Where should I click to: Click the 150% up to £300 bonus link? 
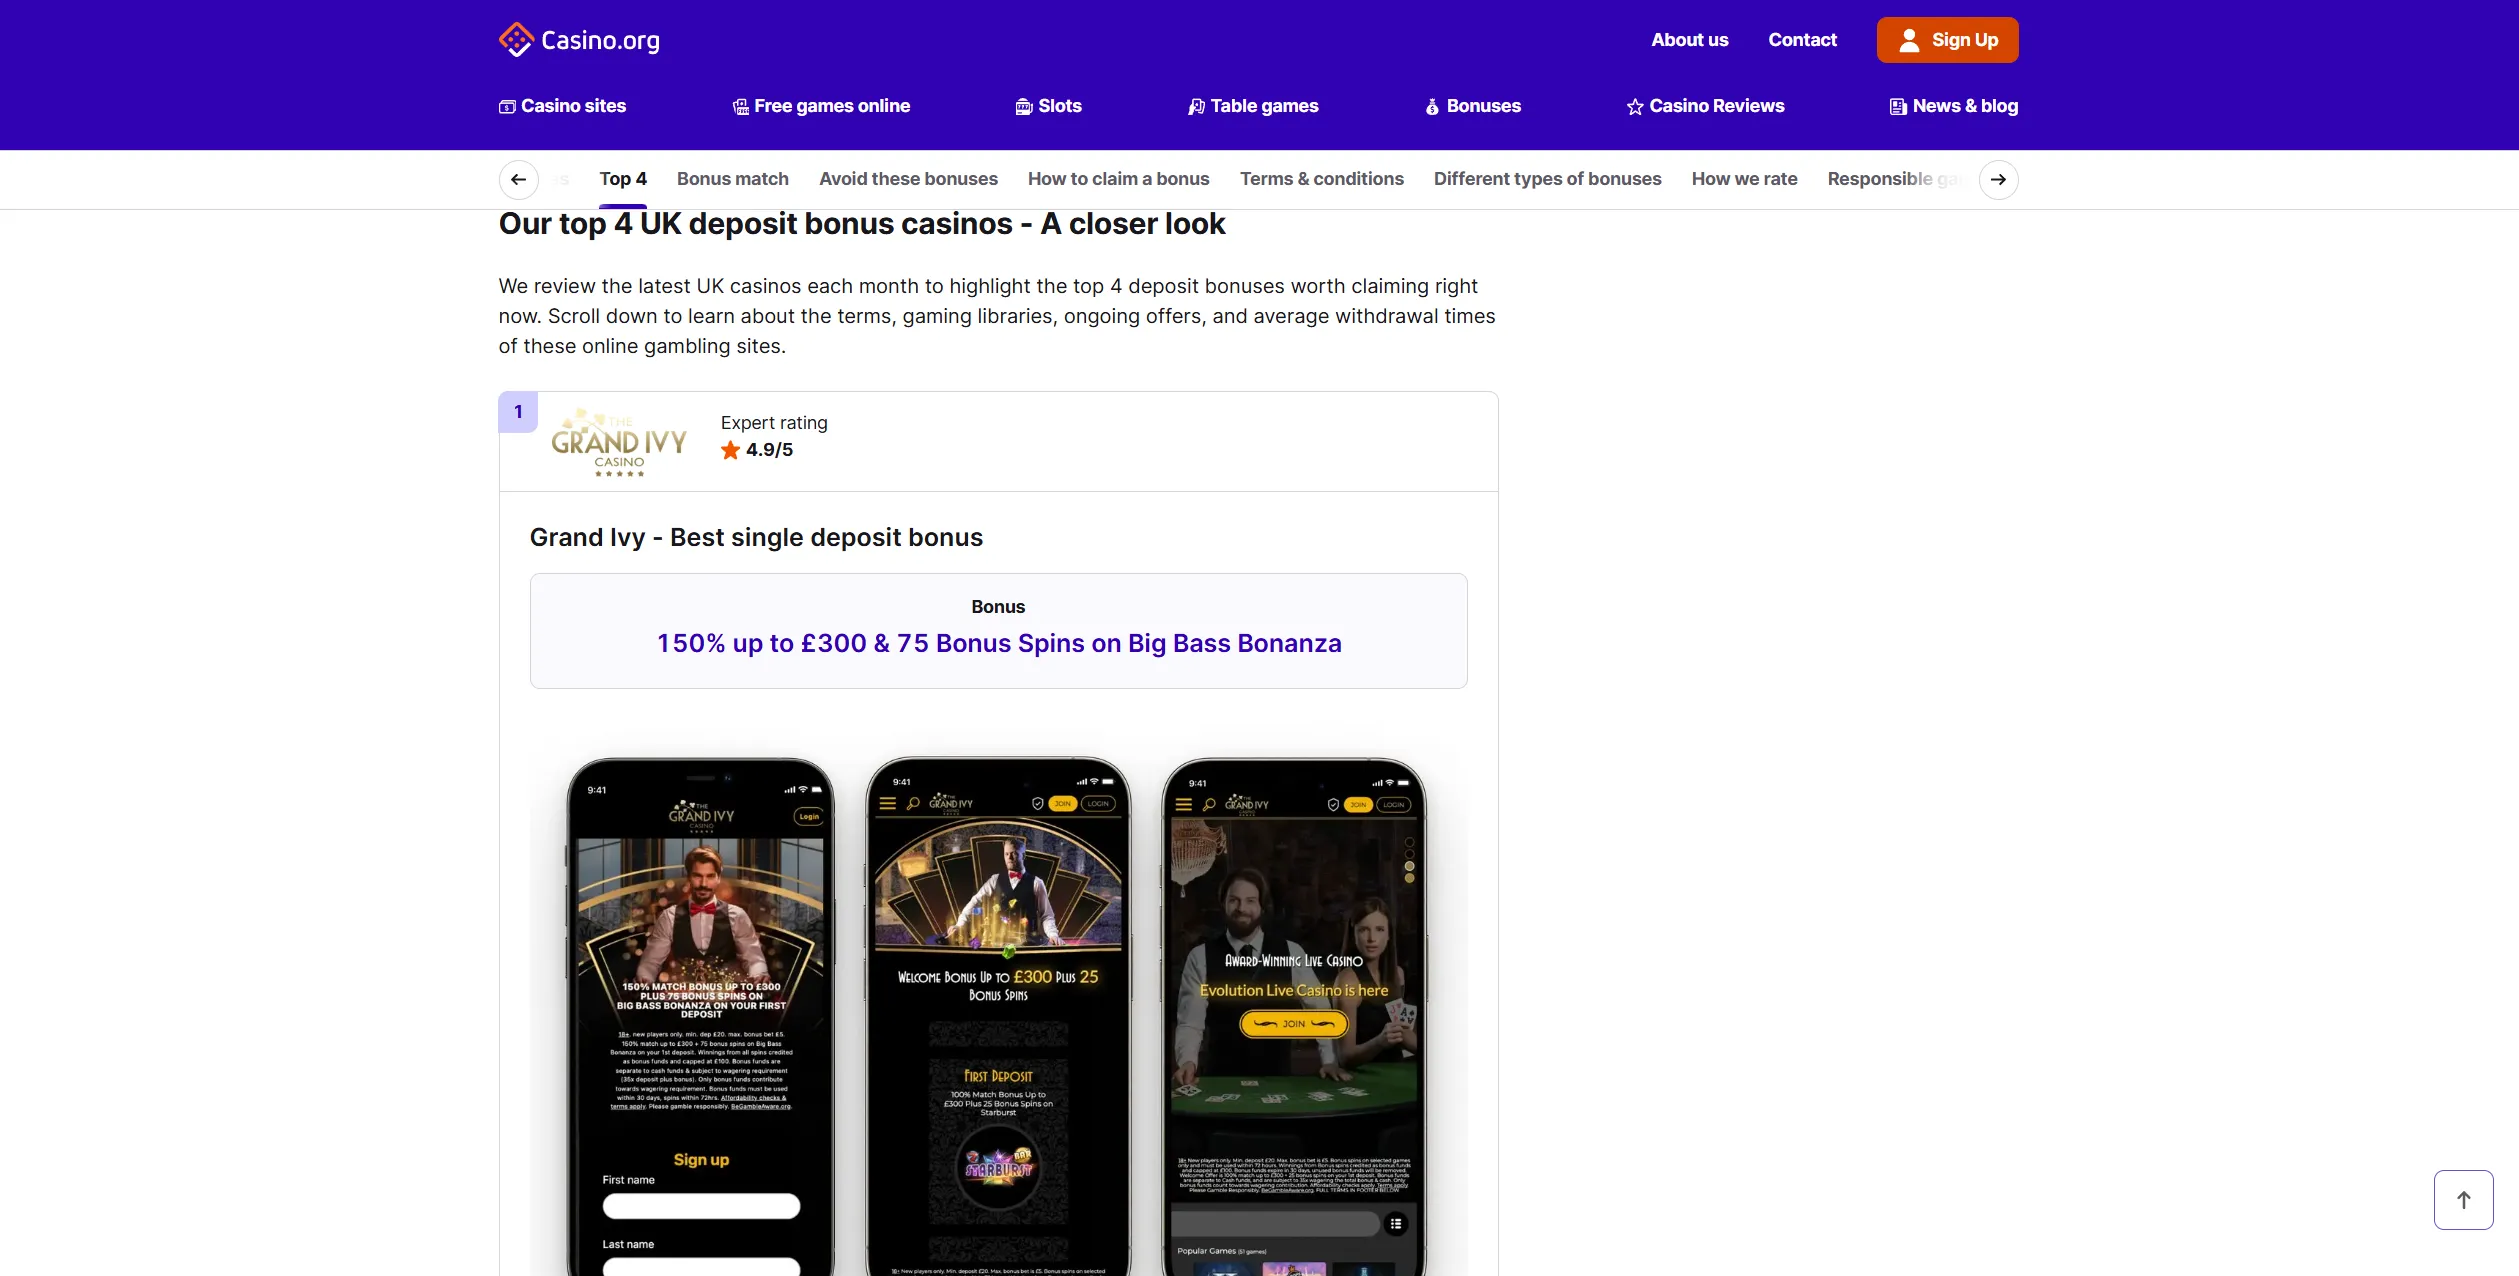tap(999, 643)
